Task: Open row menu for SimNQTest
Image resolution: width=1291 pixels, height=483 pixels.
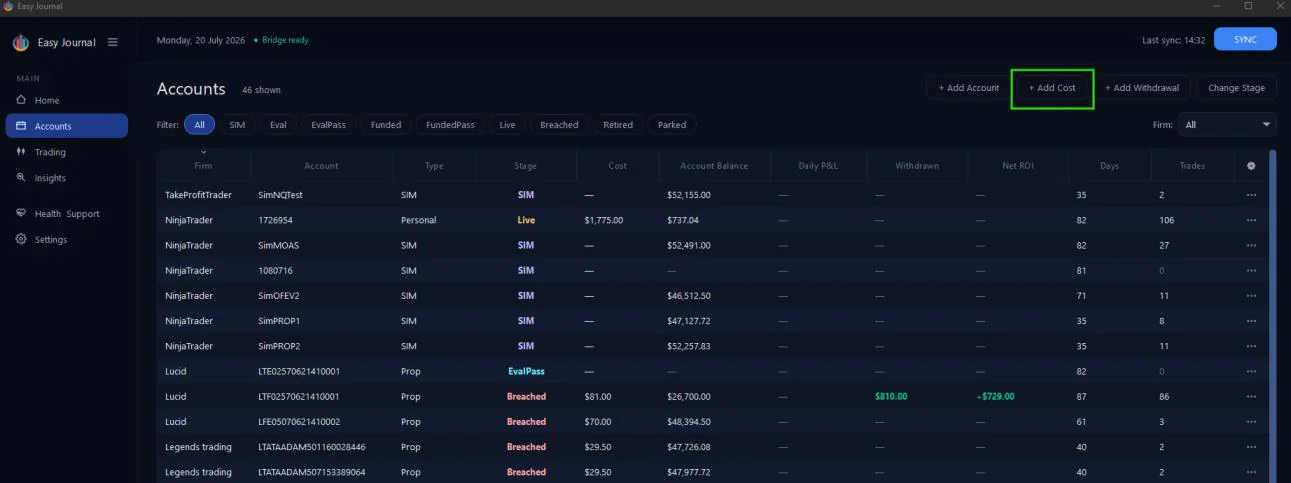Action: tap(1251, 195)
